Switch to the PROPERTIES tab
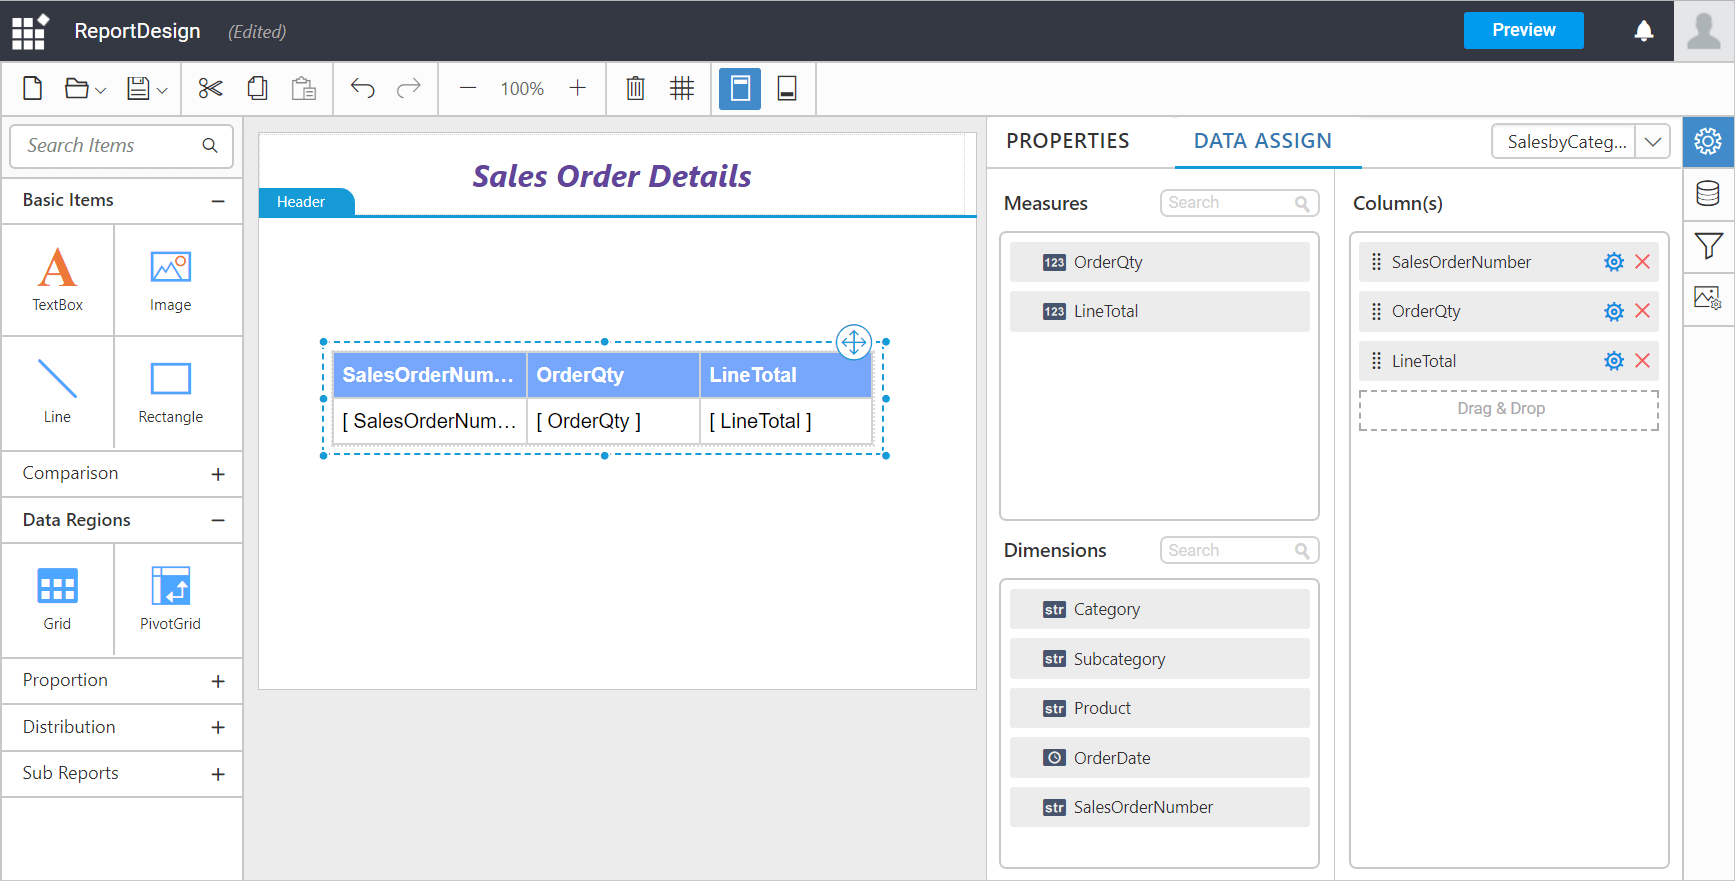Screen dimensions: 1735x881 pyautogui.click(x=1067, y=141)
